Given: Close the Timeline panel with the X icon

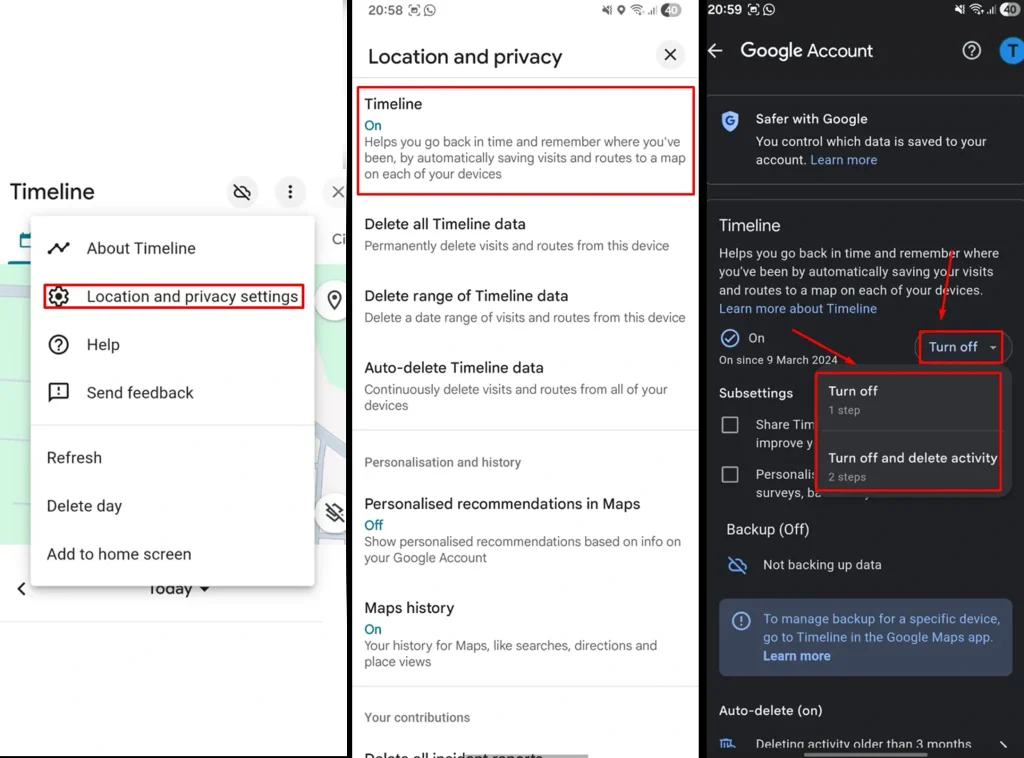Looking at the screenshot, I should pos(337,192).
